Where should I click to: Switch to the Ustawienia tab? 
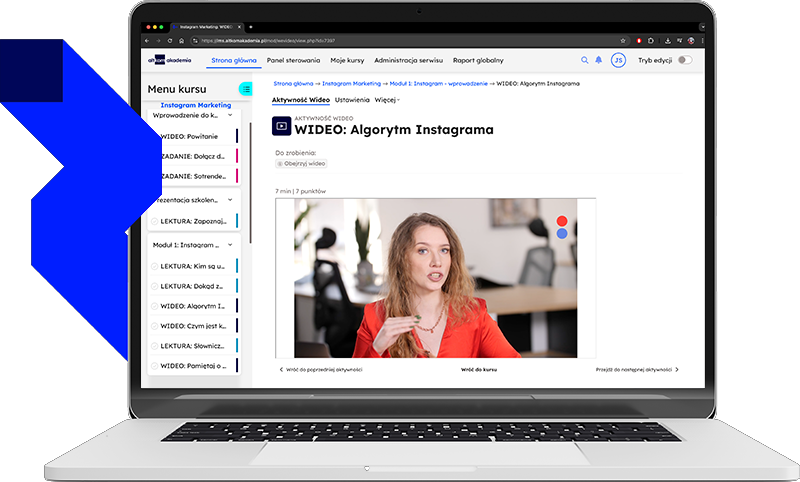[x=349, y=100]
